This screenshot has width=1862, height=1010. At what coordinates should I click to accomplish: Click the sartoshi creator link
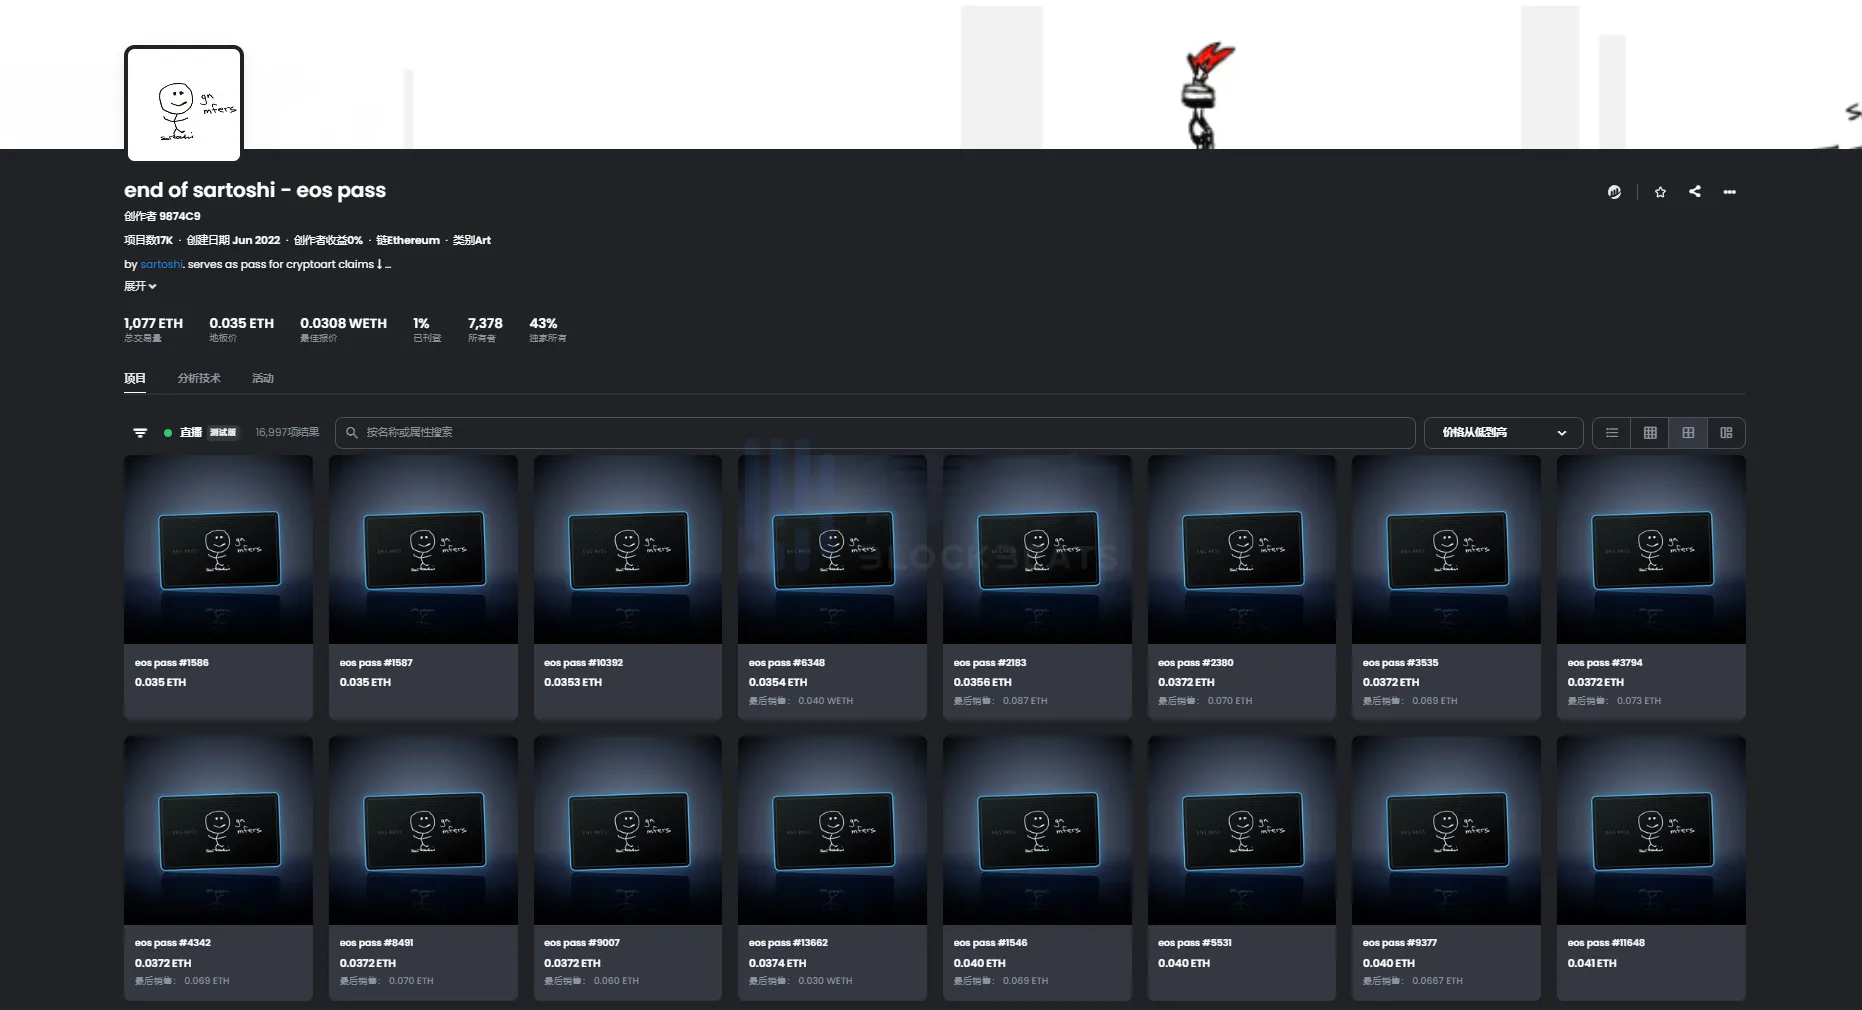(x=161, y=264)
